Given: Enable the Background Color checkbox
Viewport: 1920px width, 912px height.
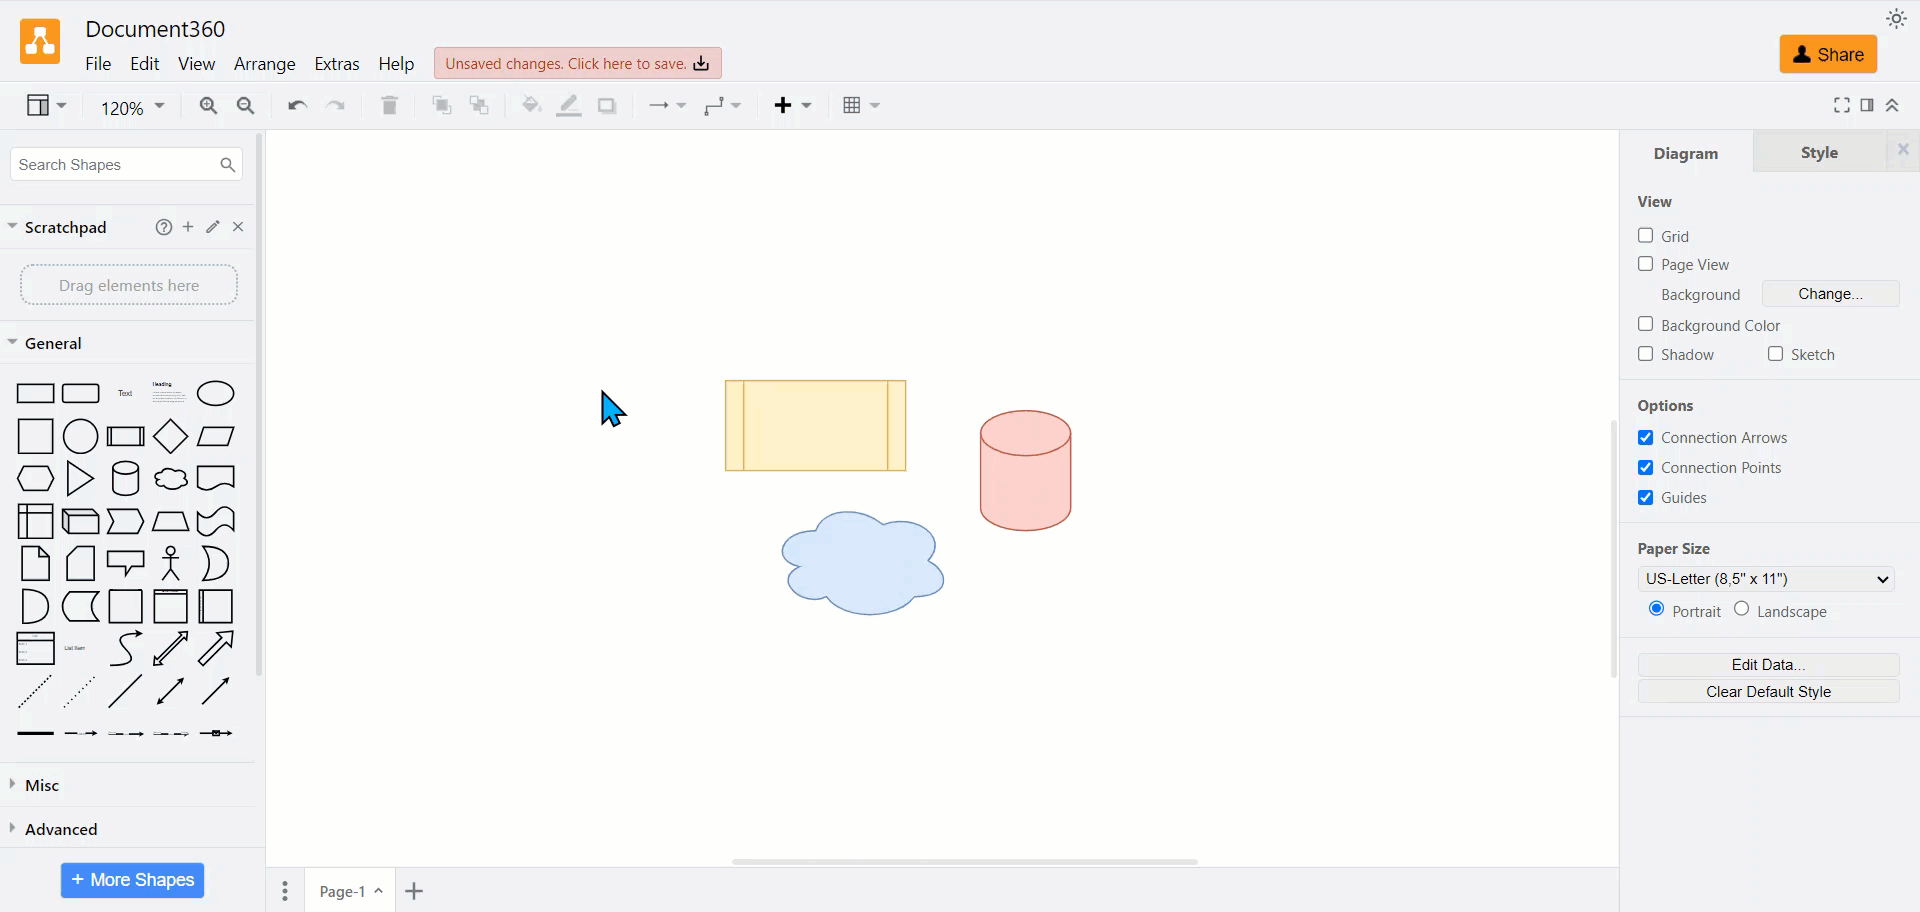Looking at the screenshot, I should 1646,325.
